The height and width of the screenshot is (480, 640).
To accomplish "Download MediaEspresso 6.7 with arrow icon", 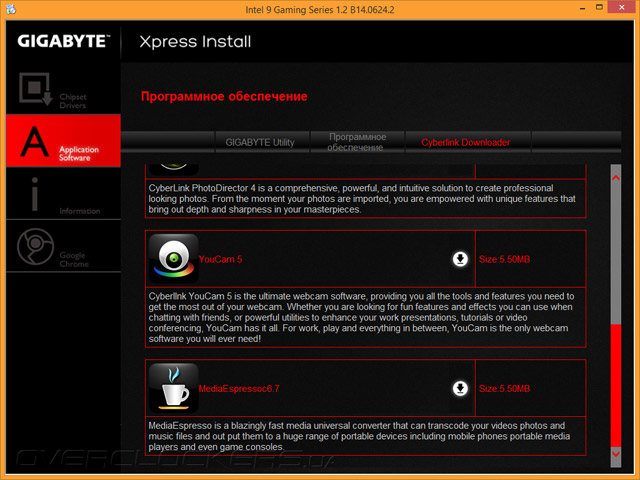I will coord(460,388).
